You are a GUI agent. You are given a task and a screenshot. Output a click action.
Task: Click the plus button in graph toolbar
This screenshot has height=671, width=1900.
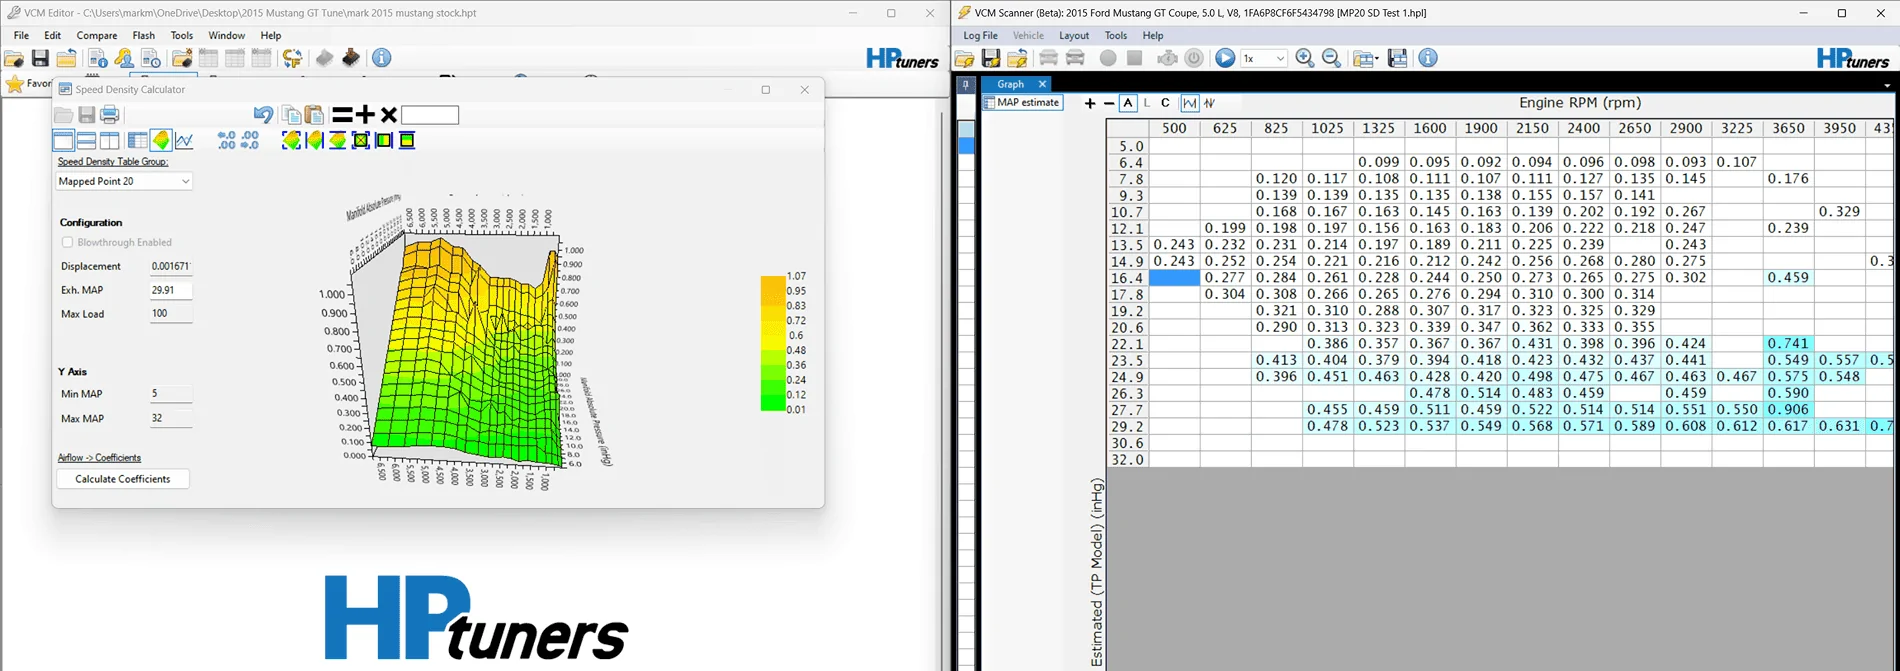(1090, 103)
